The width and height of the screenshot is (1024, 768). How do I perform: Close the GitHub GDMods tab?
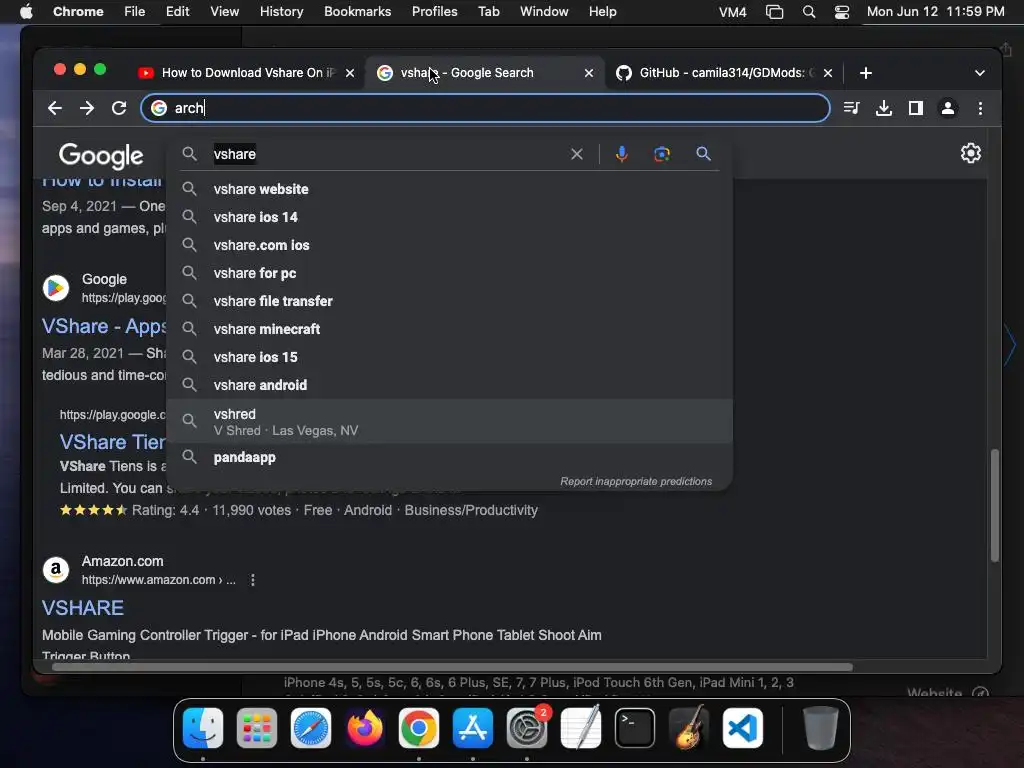(x=828, y=73)
